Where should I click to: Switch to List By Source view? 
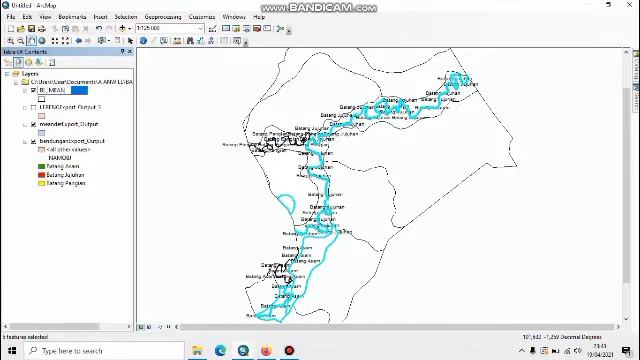18,62
